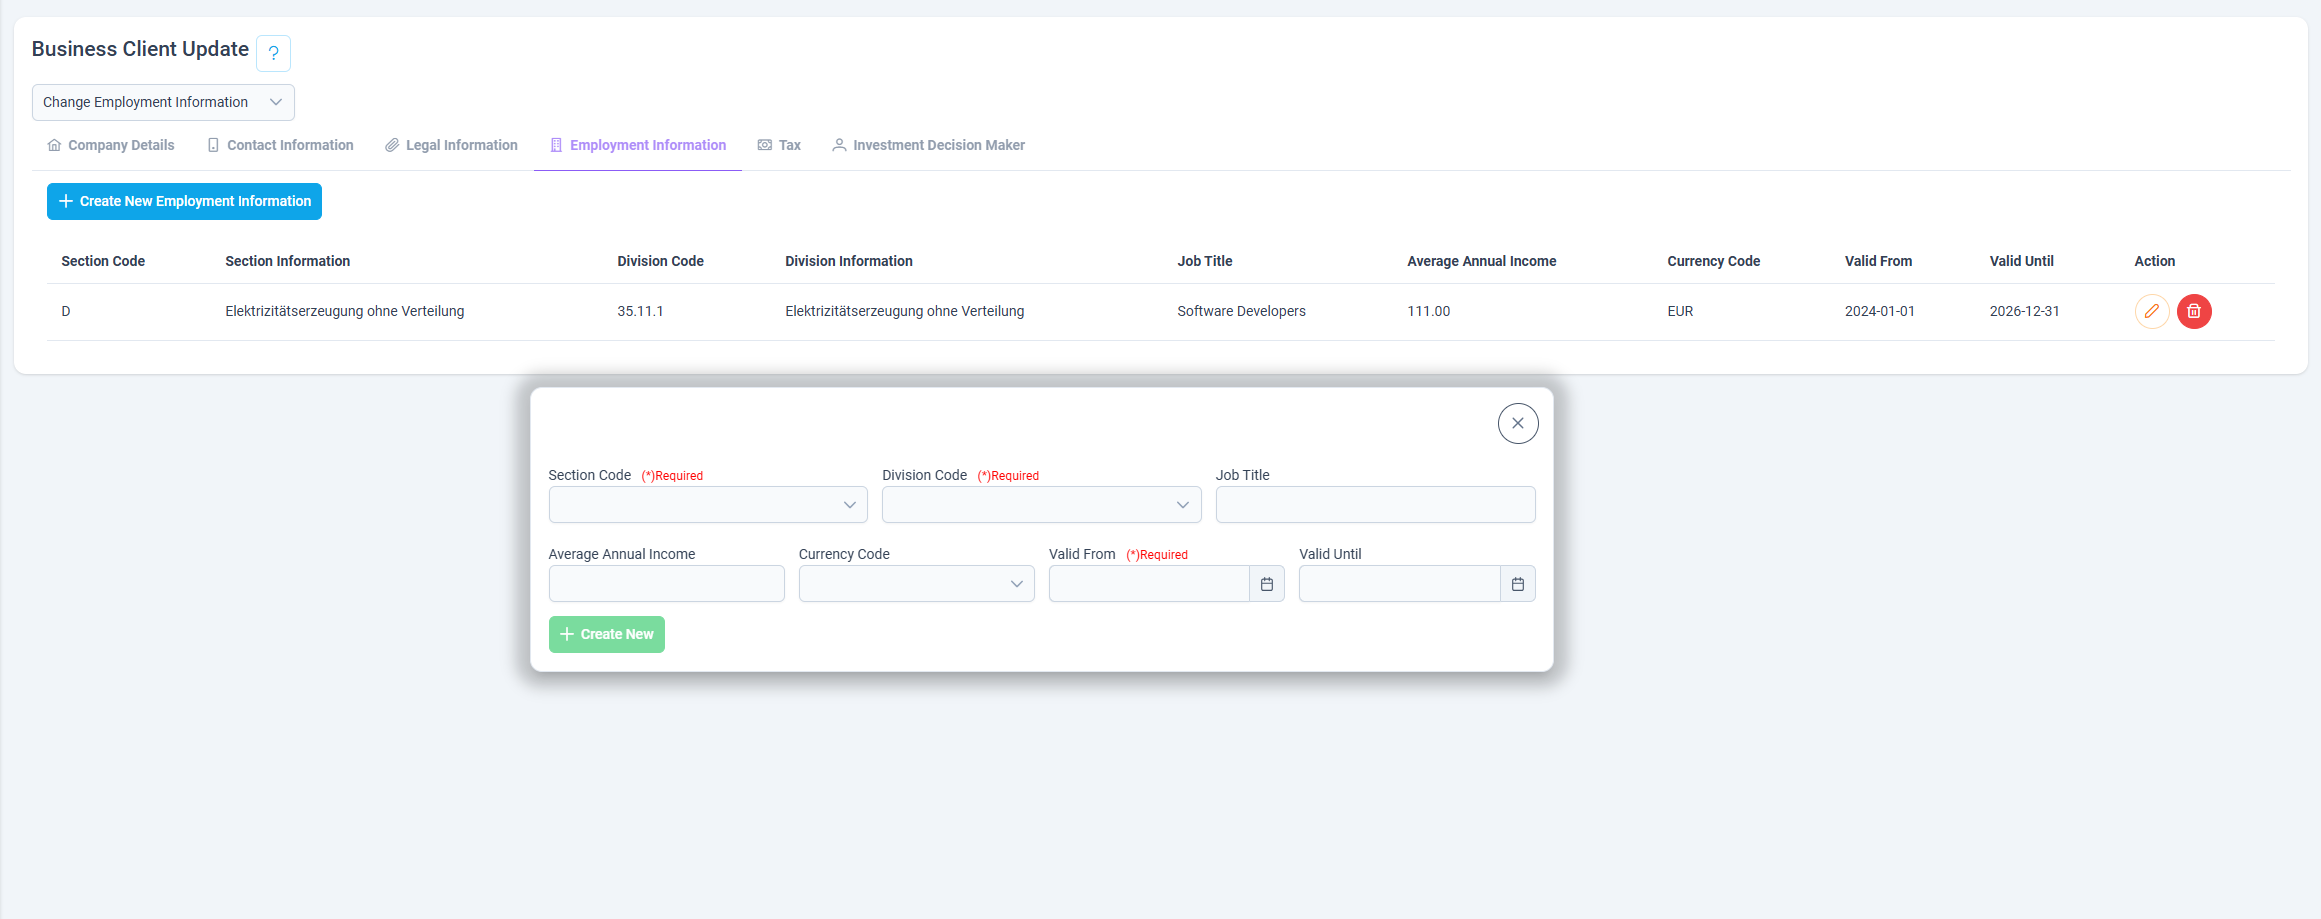Edit the Software Developers row with pencil icon

[2151, 311]
